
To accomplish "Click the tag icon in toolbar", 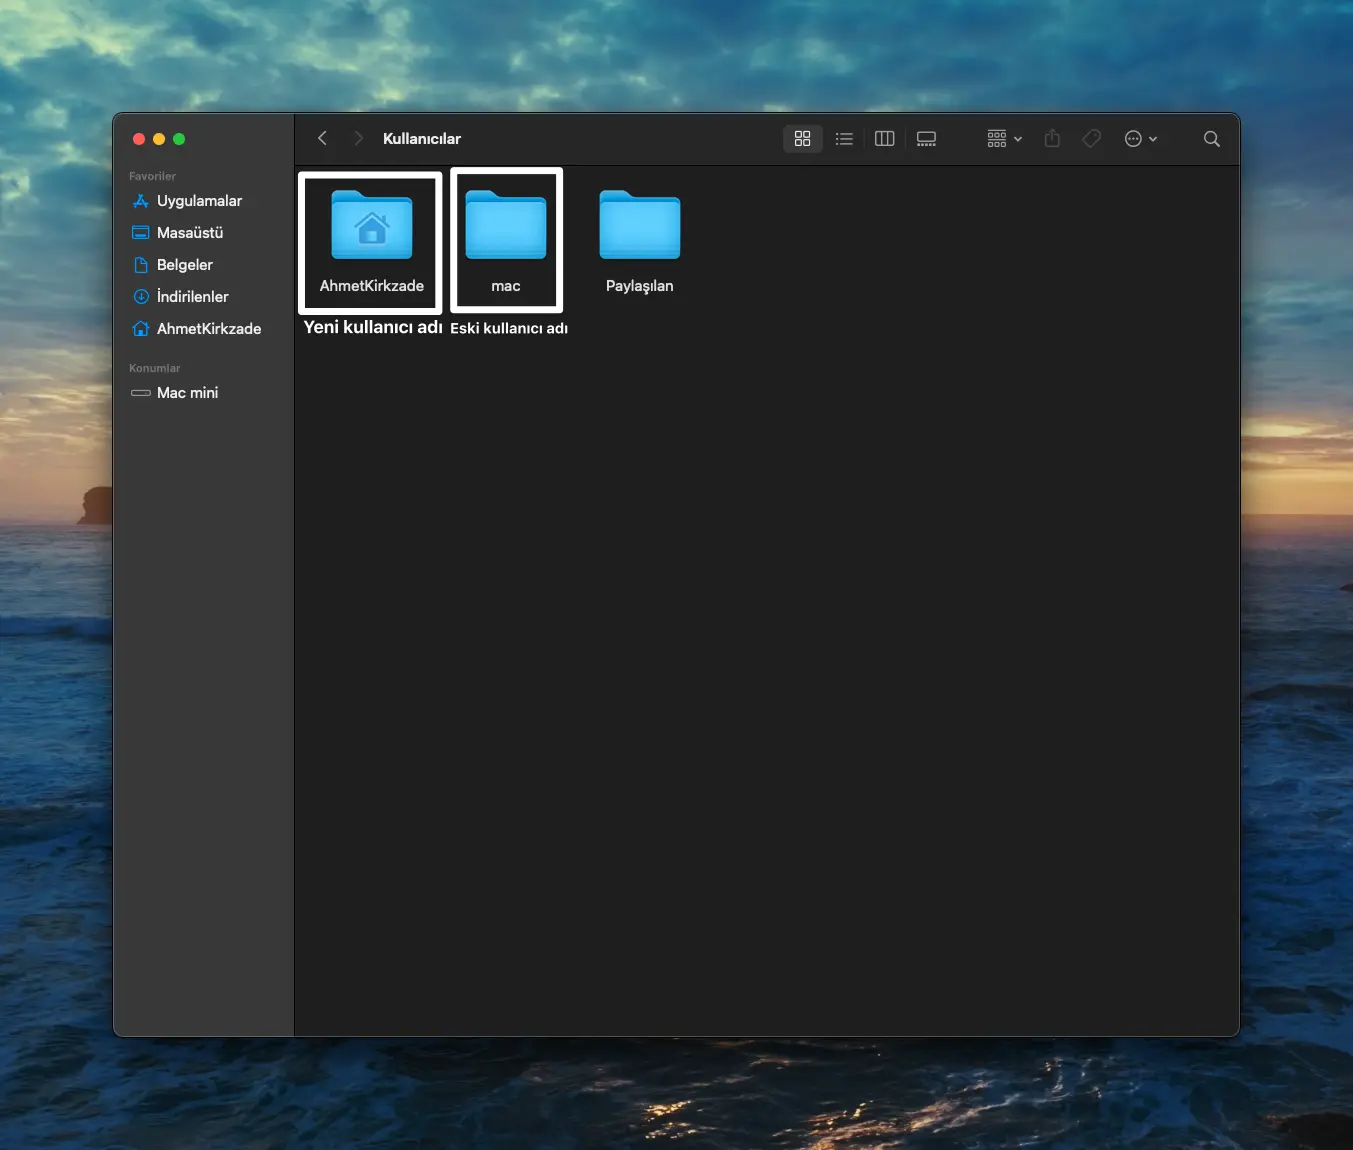I will (1092, 139).
